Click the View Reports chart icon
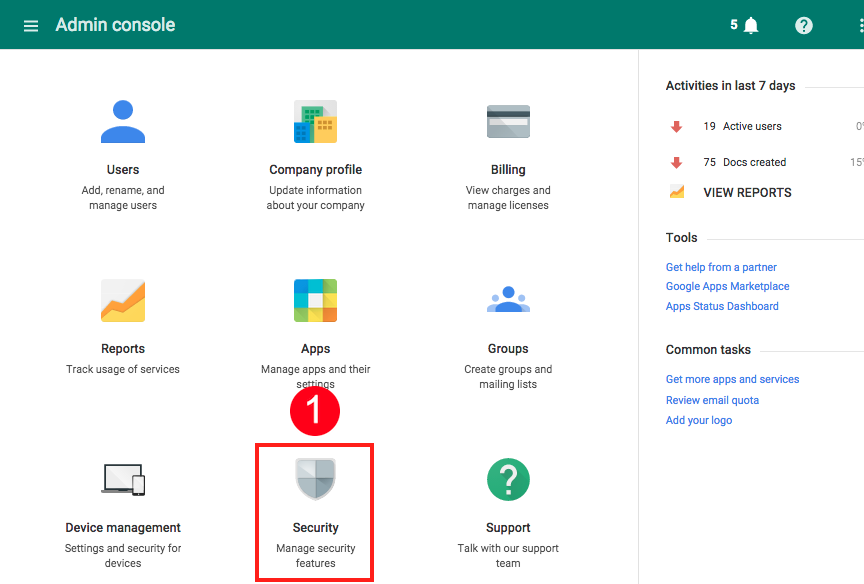The width and height of the screenshot is (864, 584). [x=677, y=192]
